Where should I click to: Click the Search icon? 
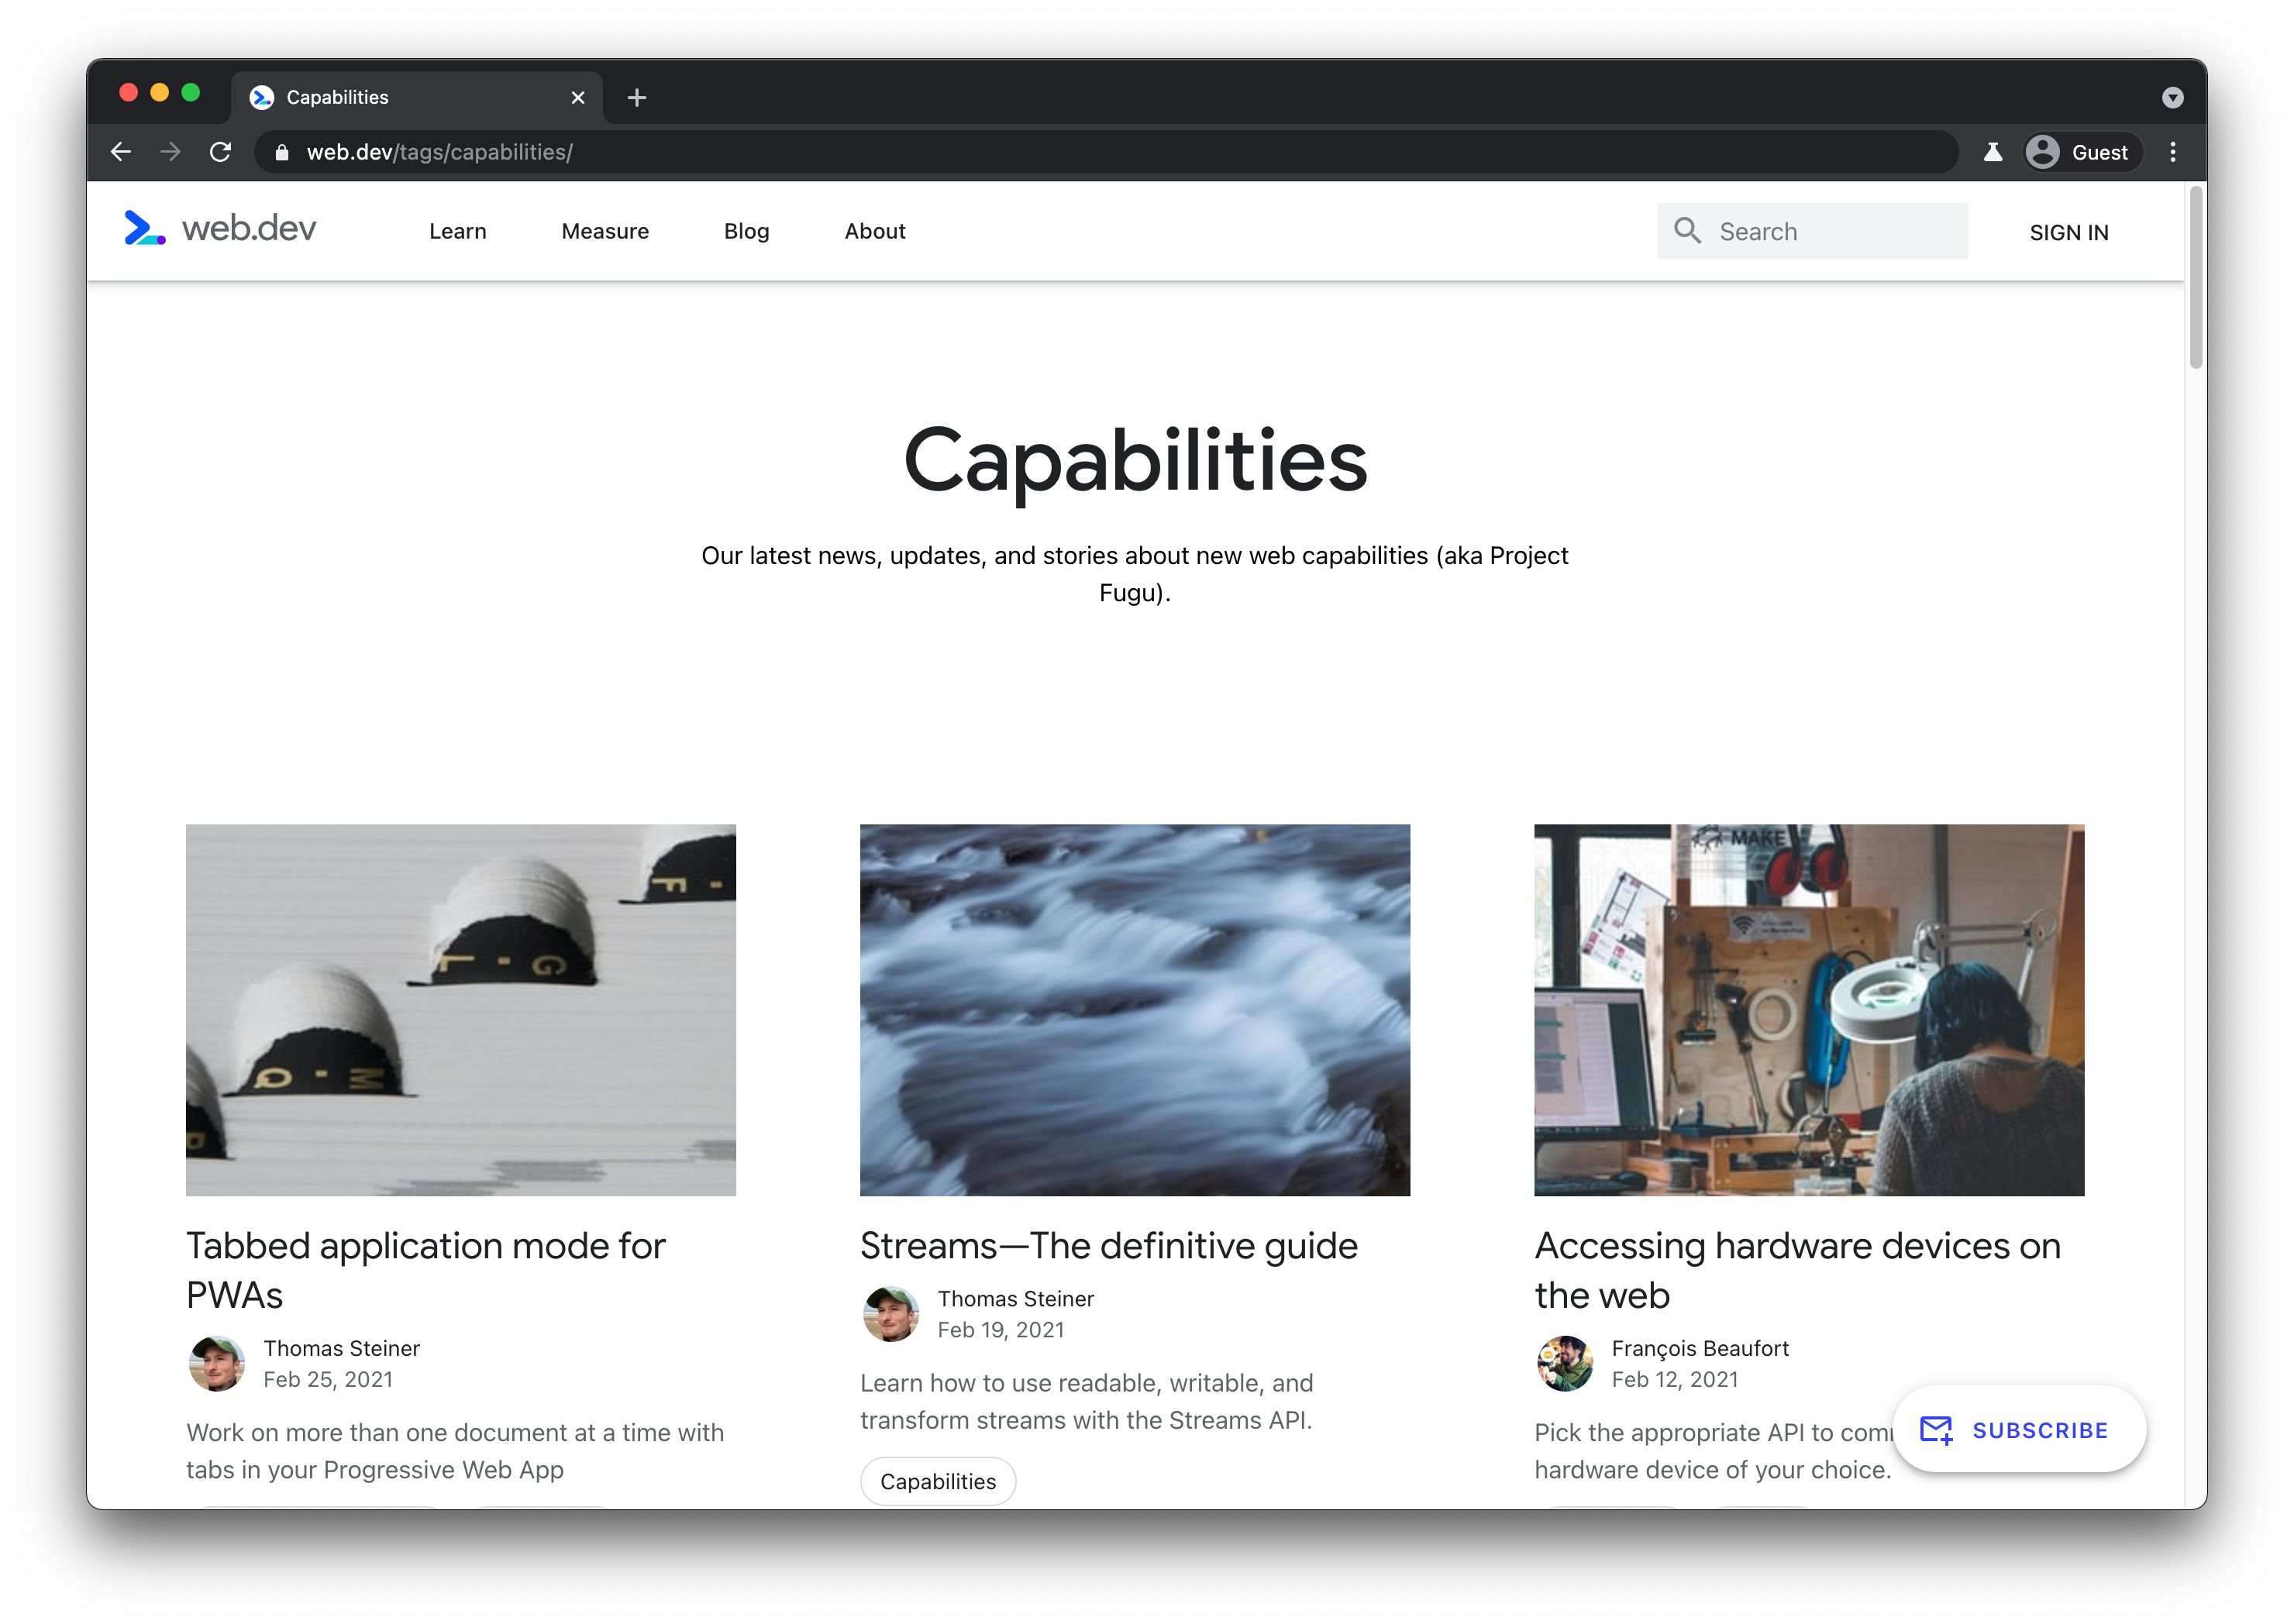click(x=1687, y=230)
